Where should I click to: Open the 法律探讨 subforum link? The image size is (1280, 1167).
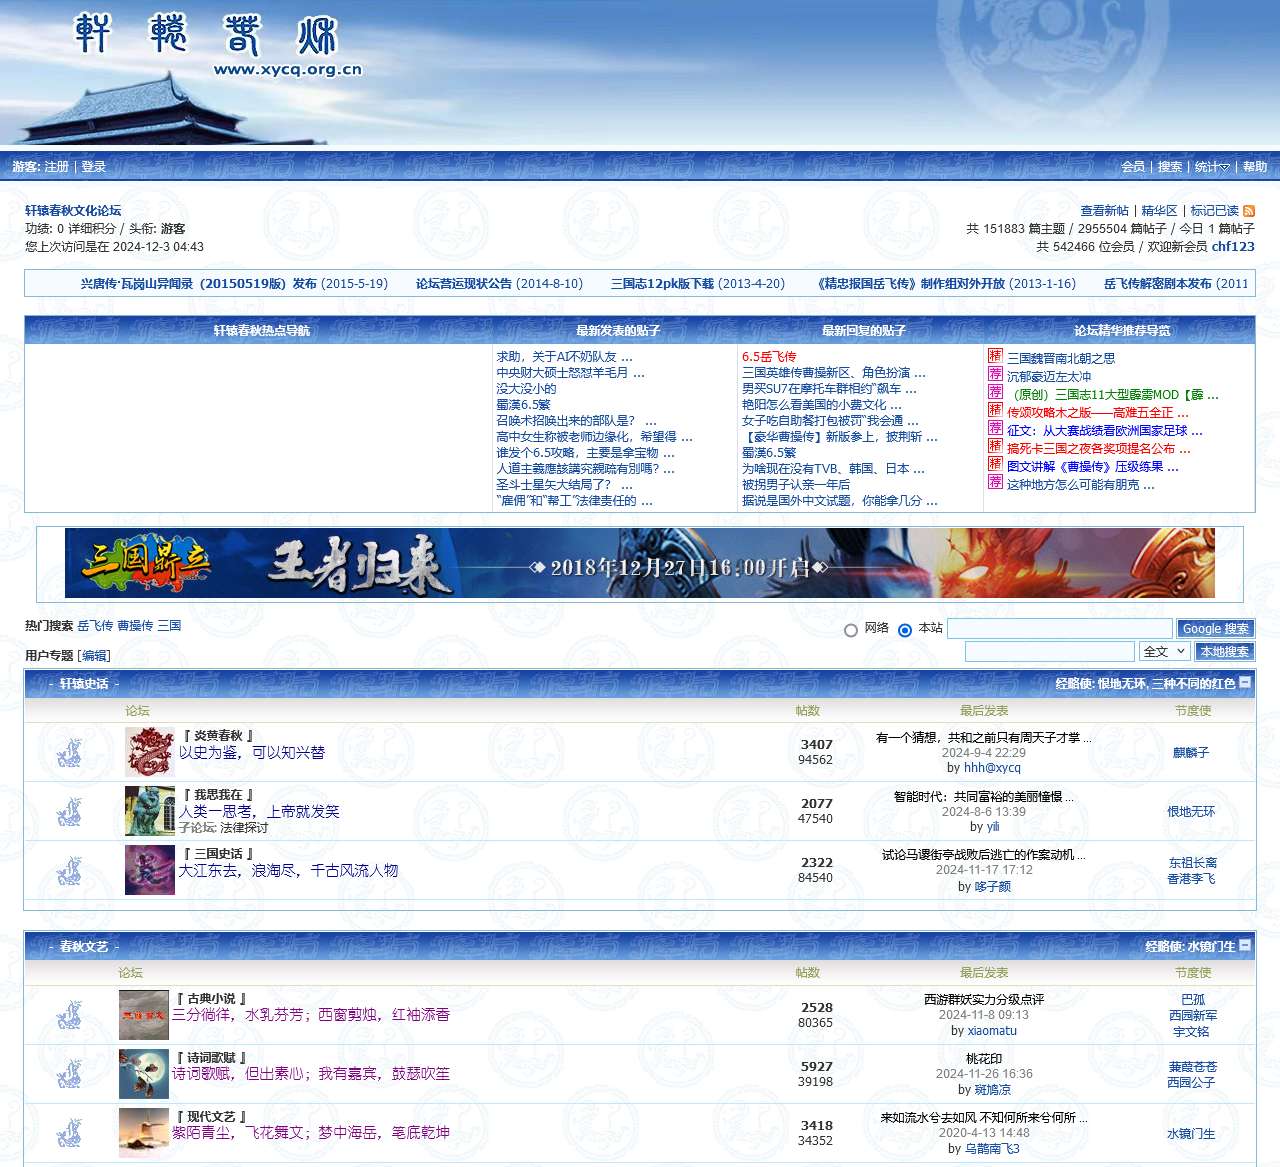click(x=244, y=828)
